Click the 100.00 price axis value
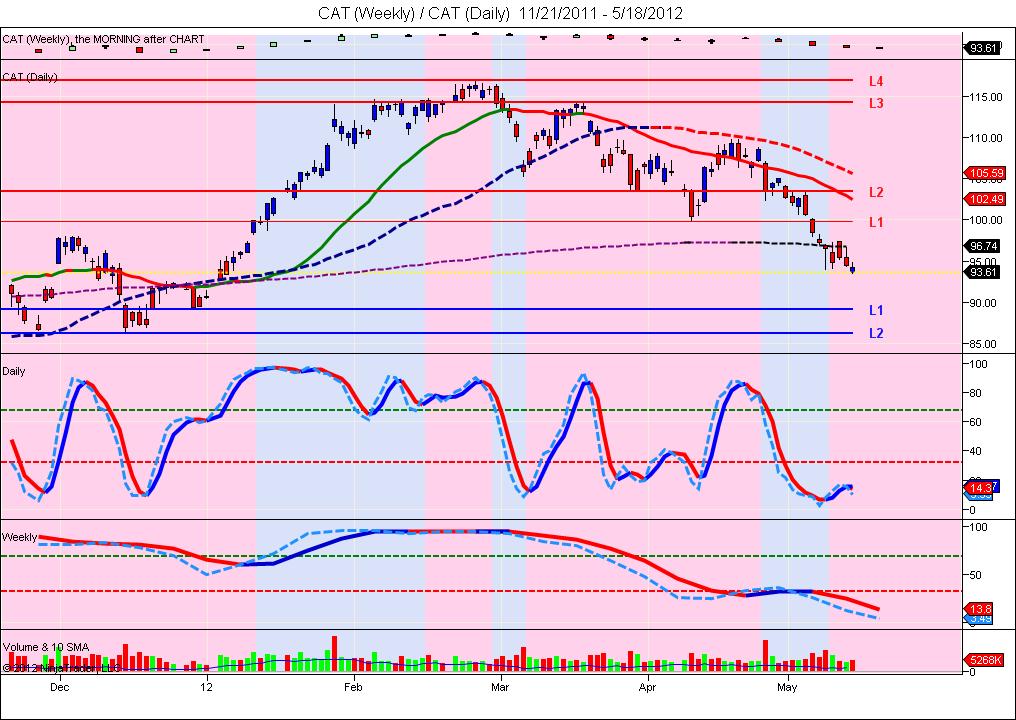 tap(986, 220)
